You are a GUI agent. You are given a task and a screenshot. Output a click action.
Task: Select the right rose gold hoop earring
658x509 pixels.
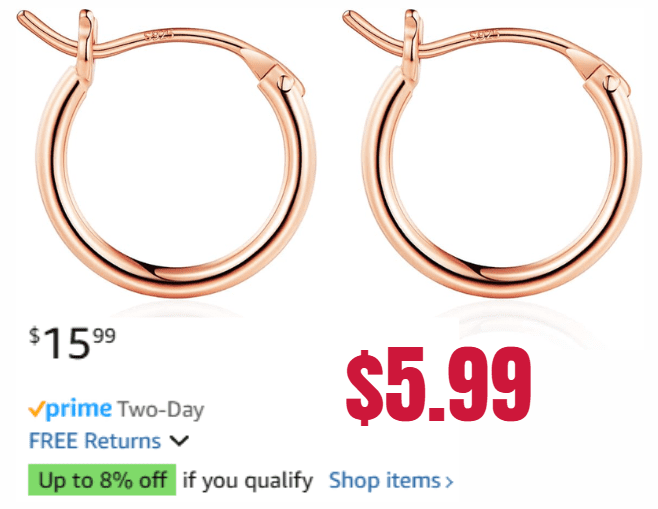[493, 154]
